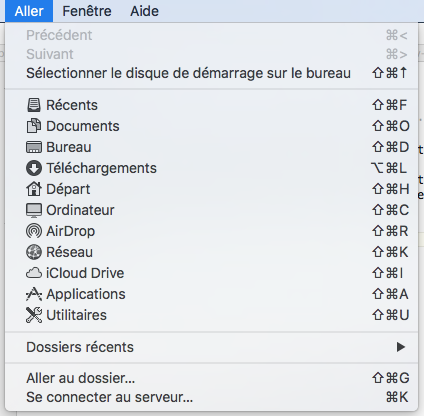The image size is (424, 416).
Task: Close the highlighted Aller menu
Action: coord(29,11)
